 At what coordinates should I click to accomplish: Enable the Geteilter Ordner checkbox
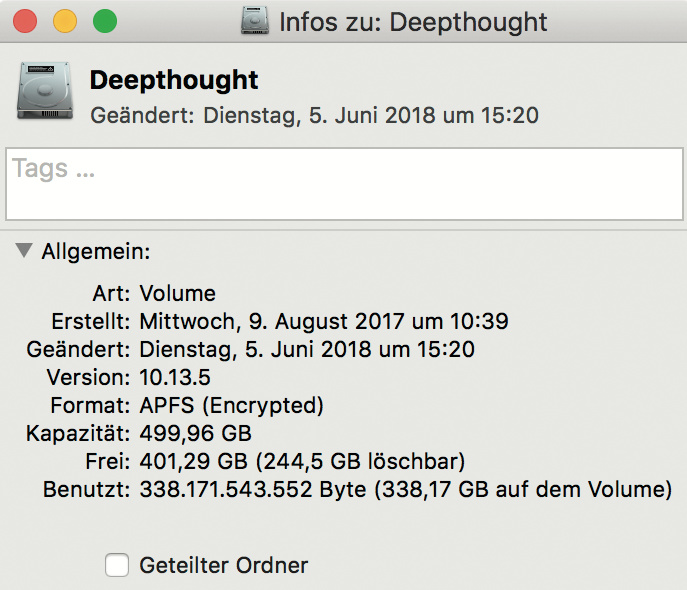click(118, 565)
